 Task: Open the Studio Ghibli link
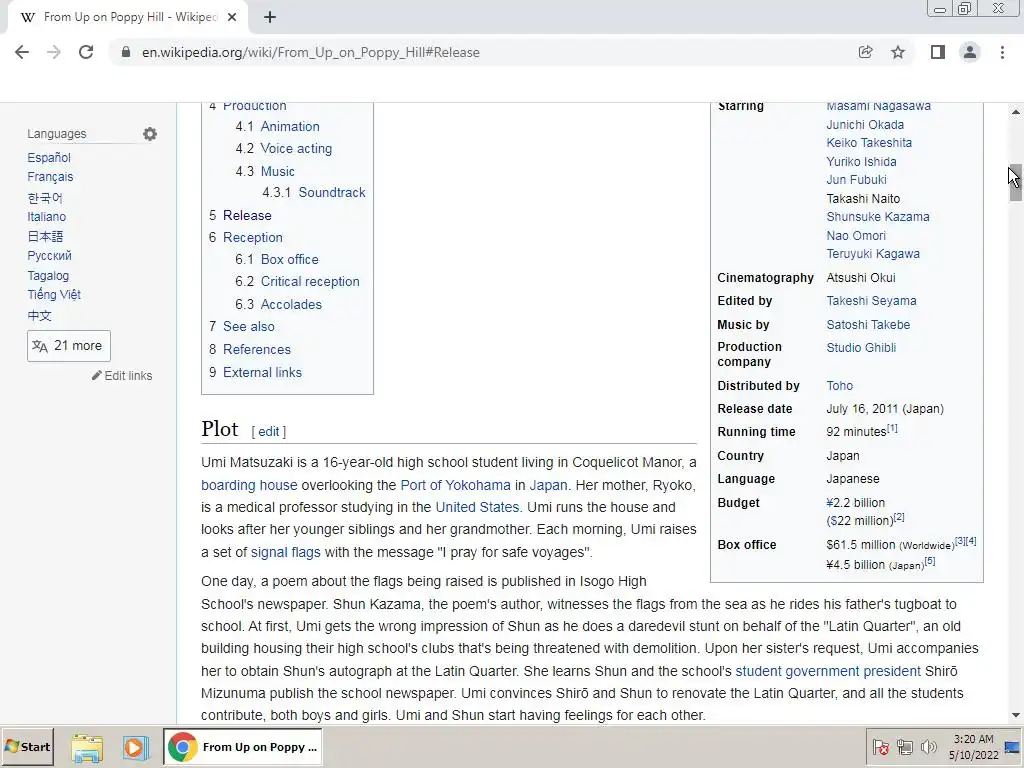[861, 348]
